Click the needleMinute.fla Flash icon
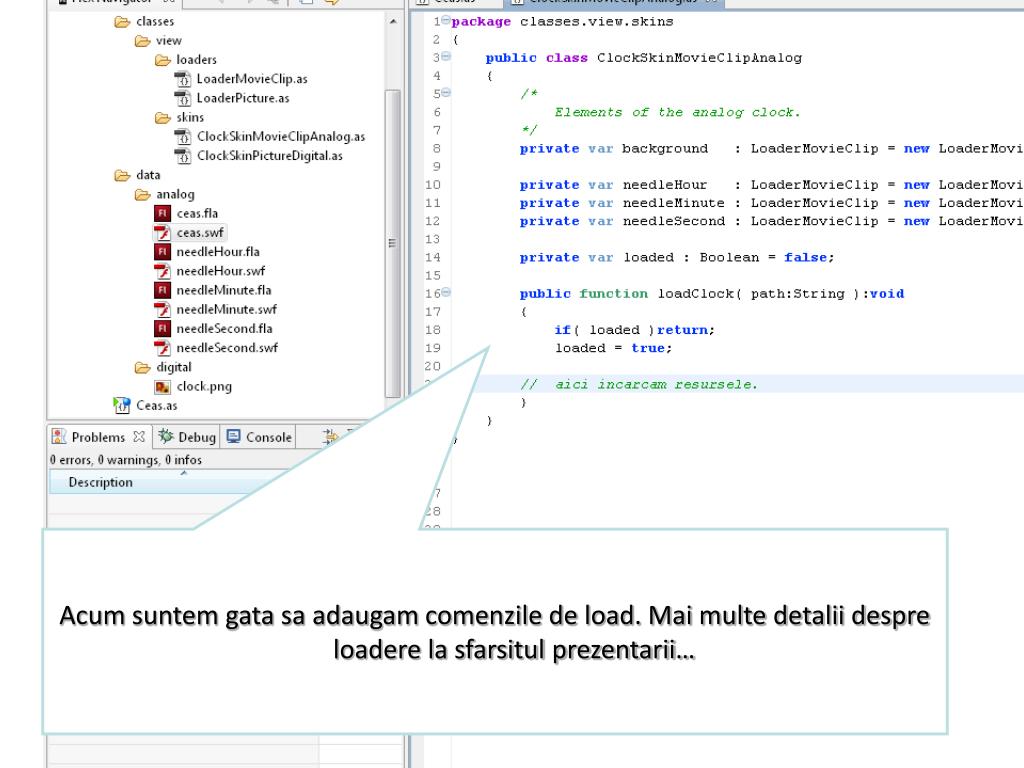1024x768 pixels. point(163,291)
